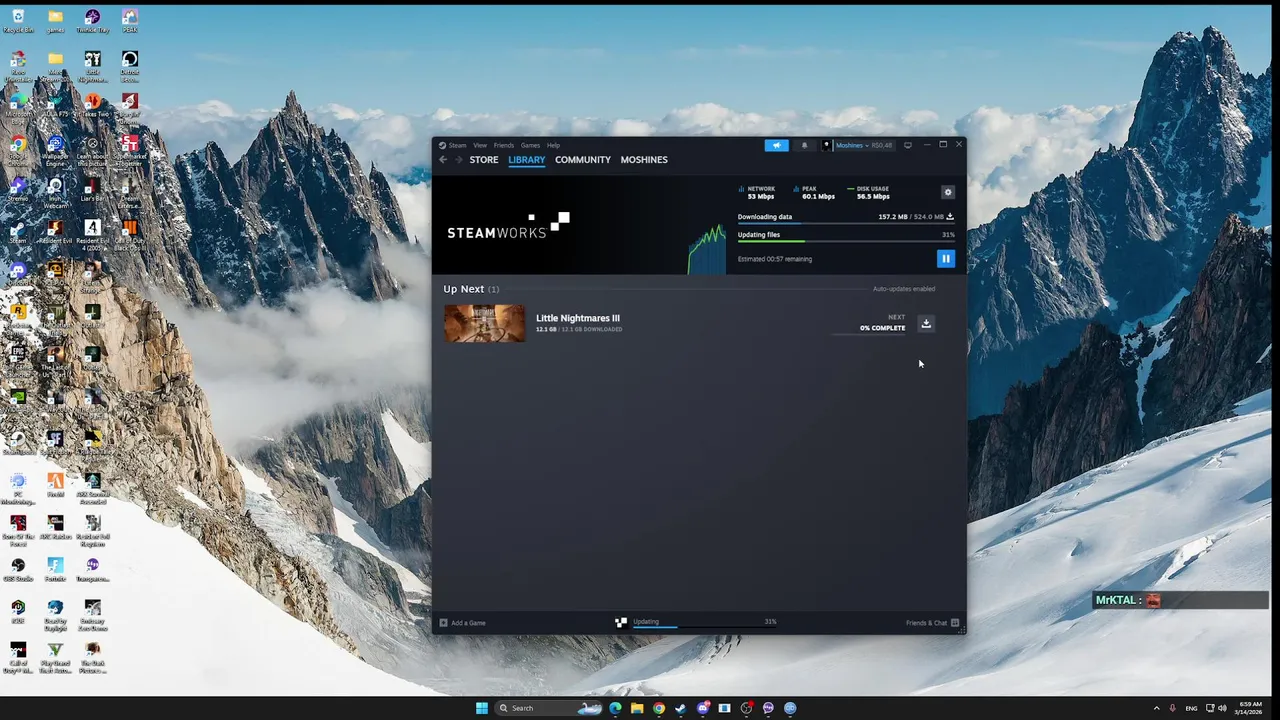Open the Friends menu
The image size is (1280, 720).
[504, 145]
